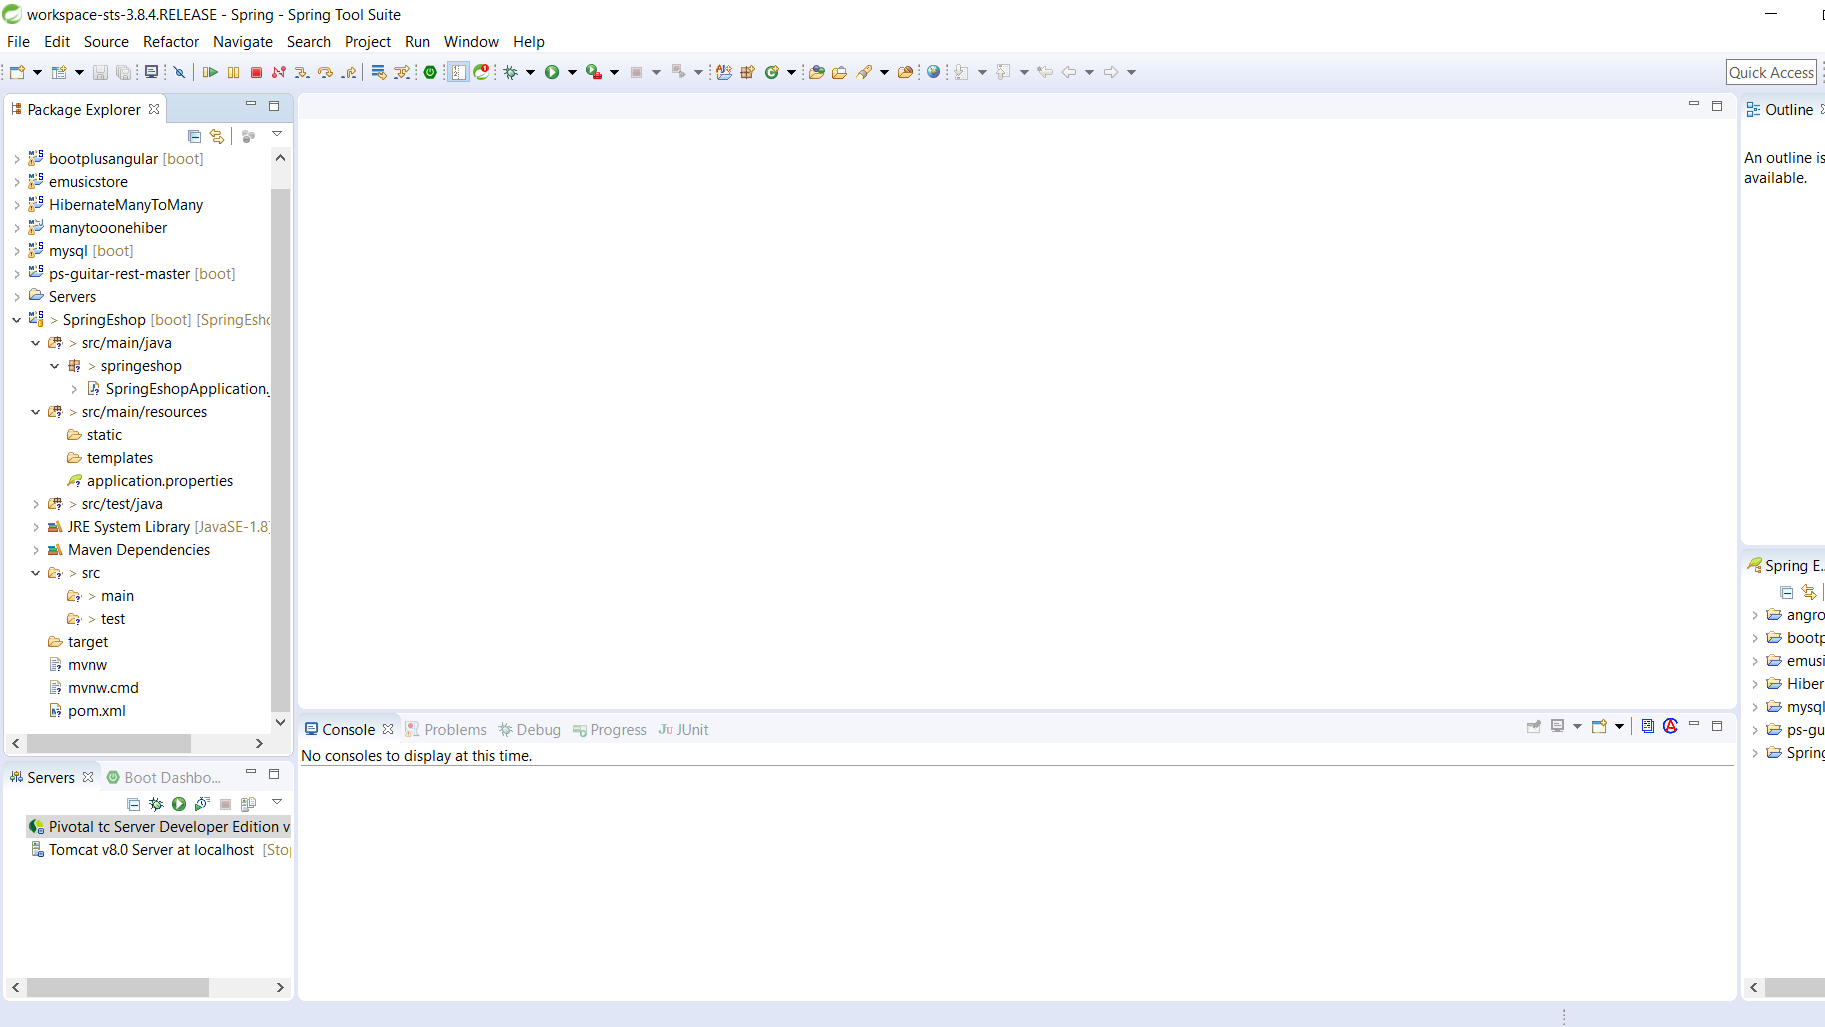Open the Run button dropdown arrow
The image size is (1825, 1027).
click(x=572, y=72)
